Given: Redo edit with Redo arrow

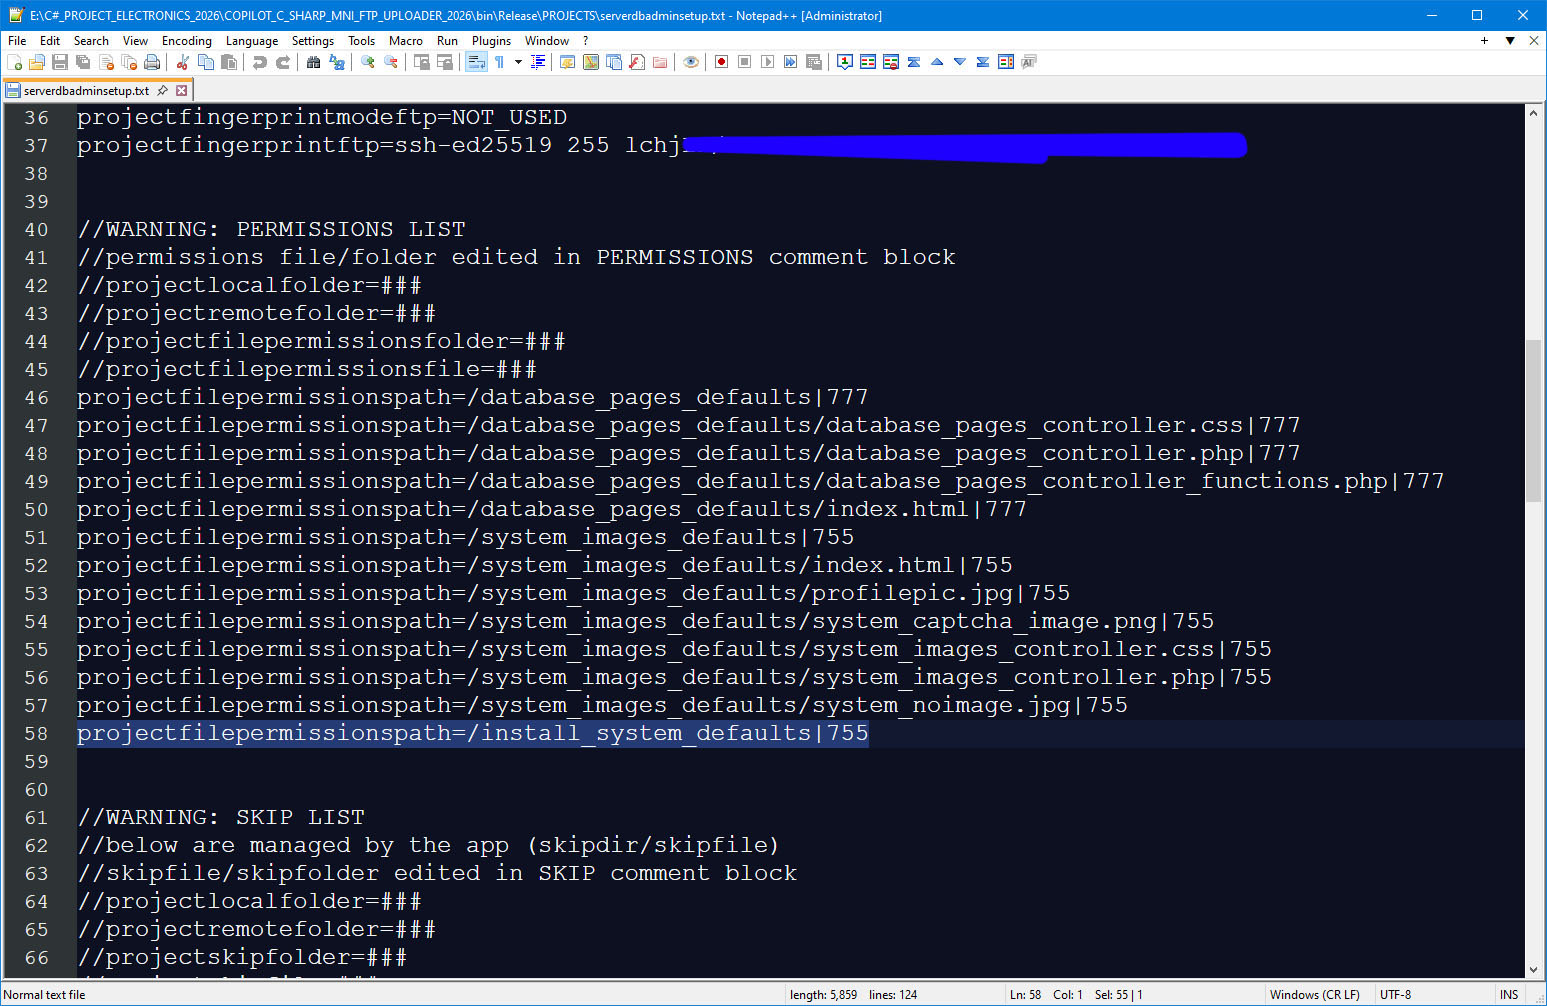Looking at the screenshot, I should click(283, 62).
